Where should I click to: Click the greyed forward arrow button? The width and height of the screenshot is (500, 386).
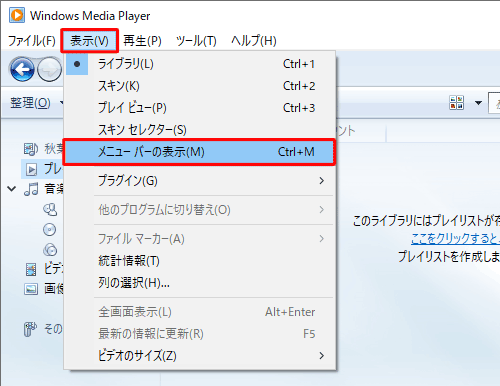(49, 69)
